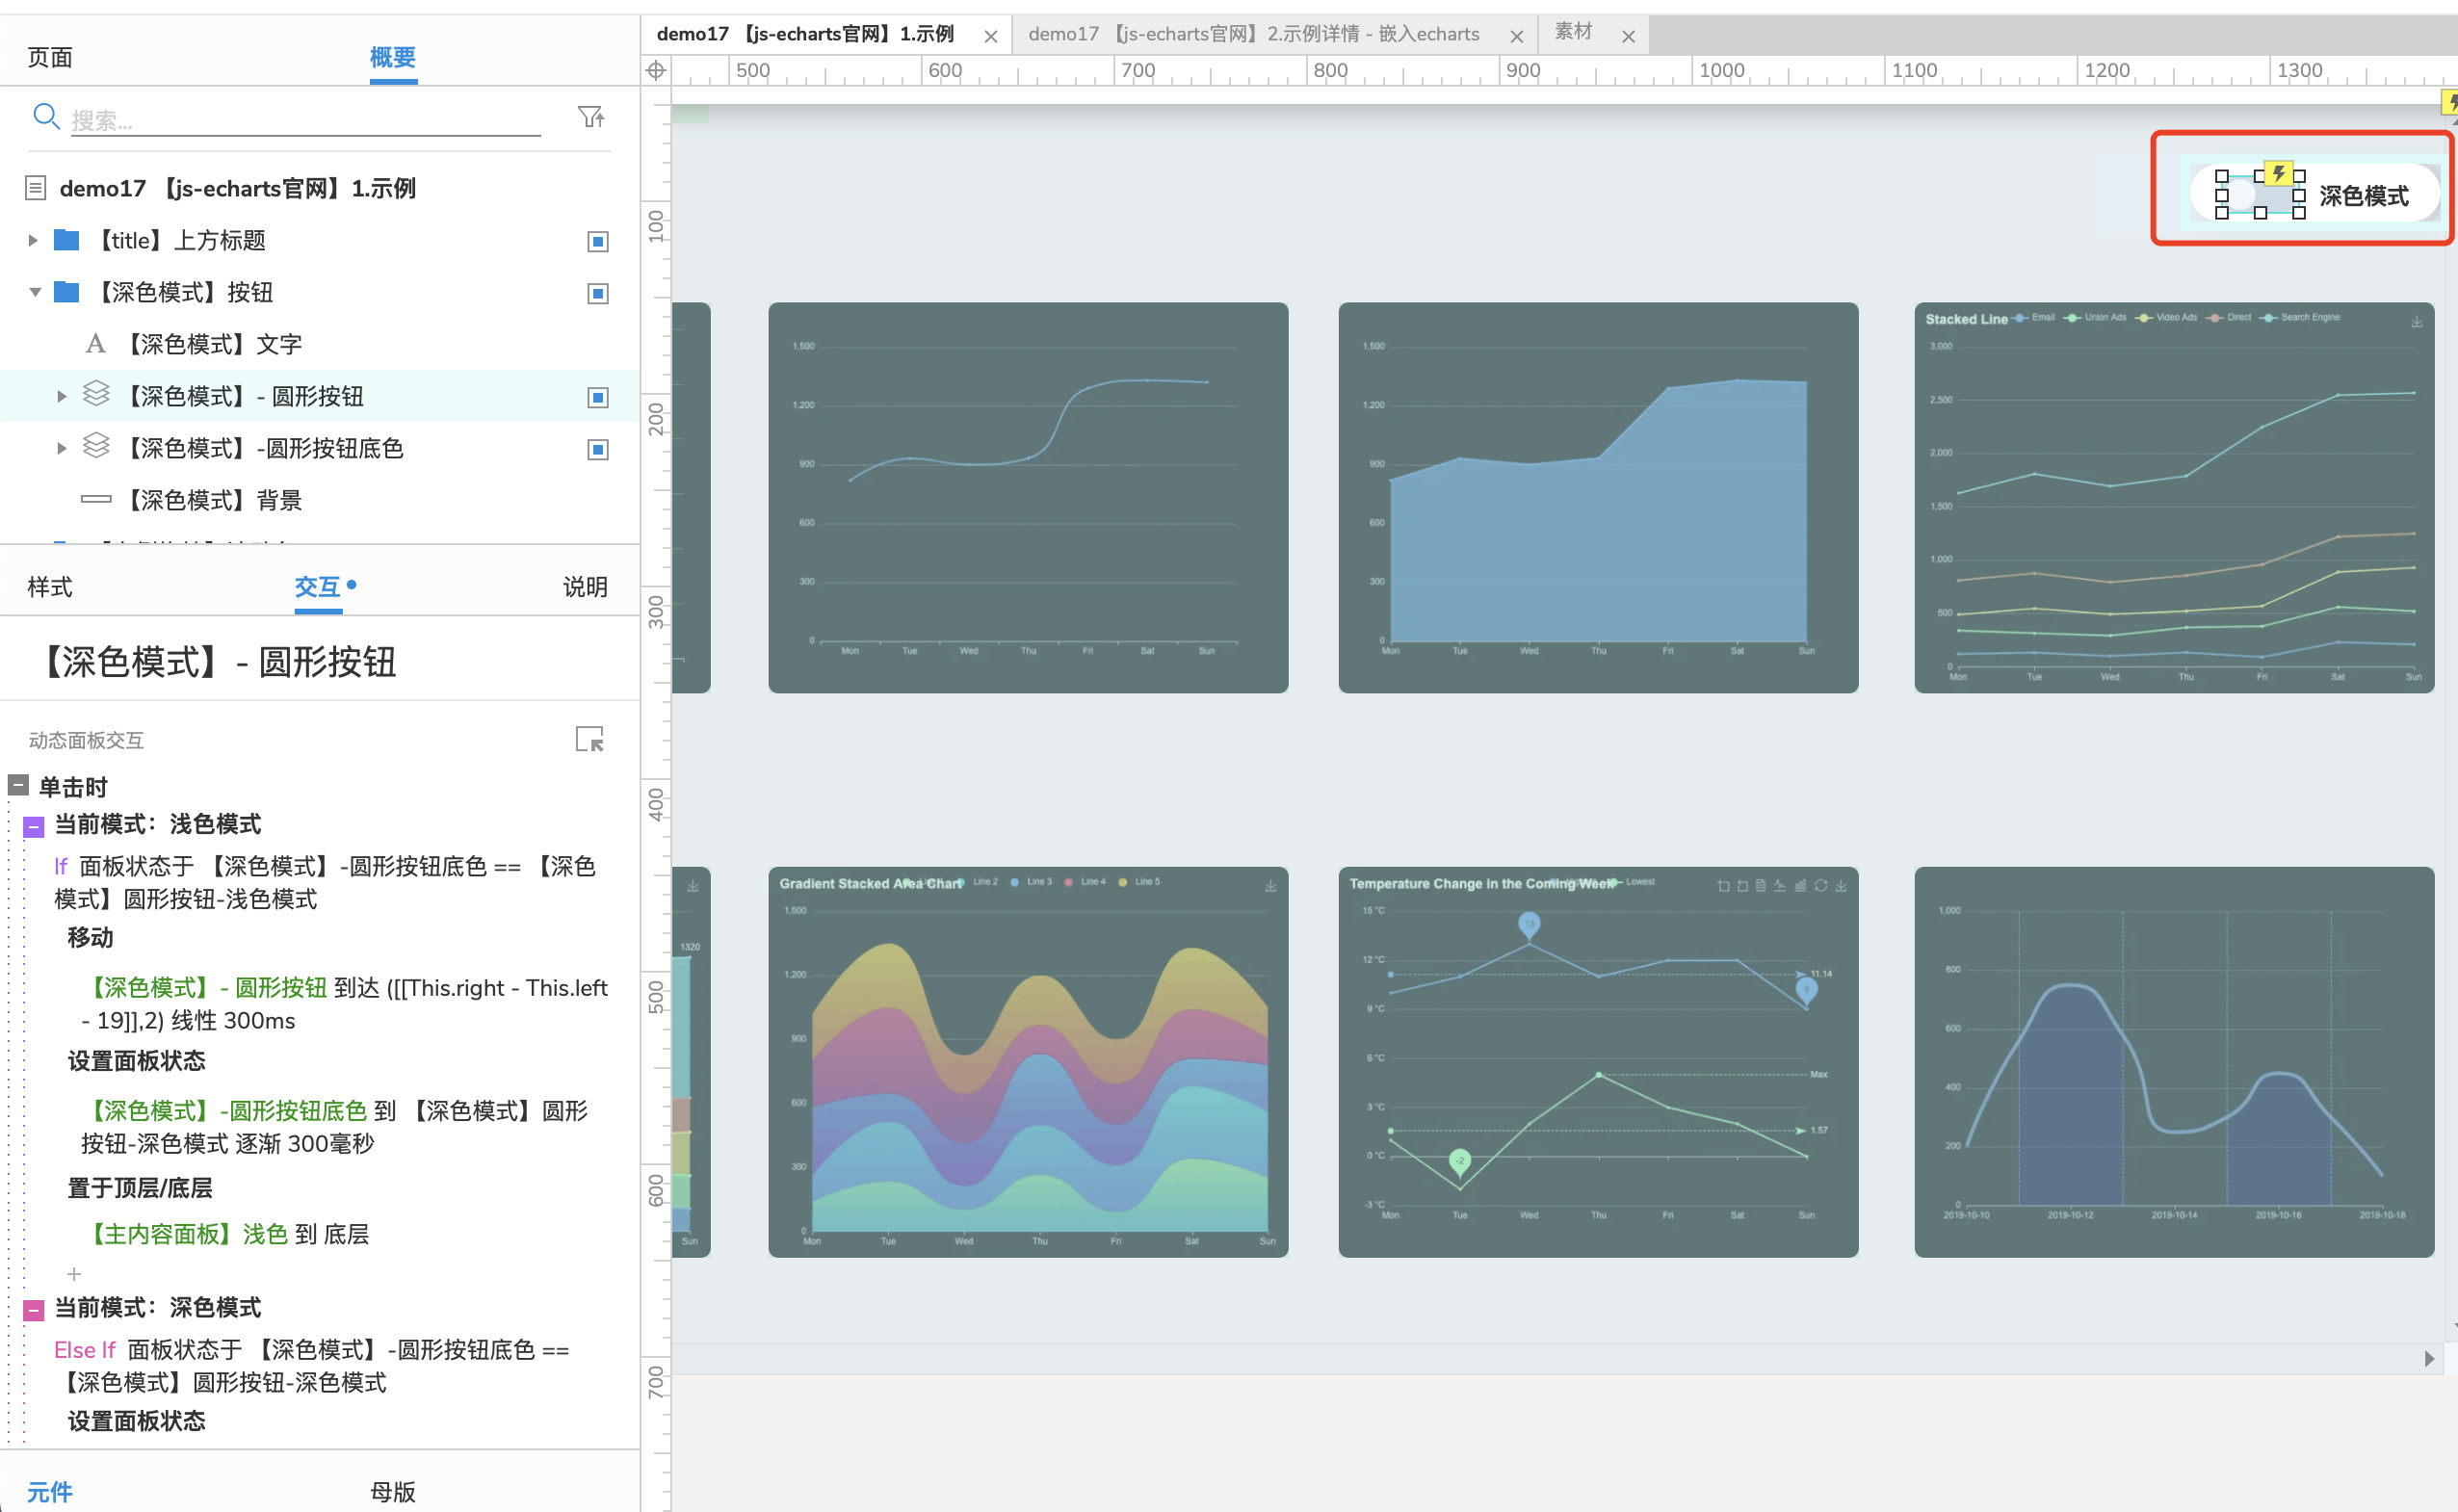Click download icon on Temperature Change chart
This screenshot has height=1512, width=2458.
(x=1840, y=885)
